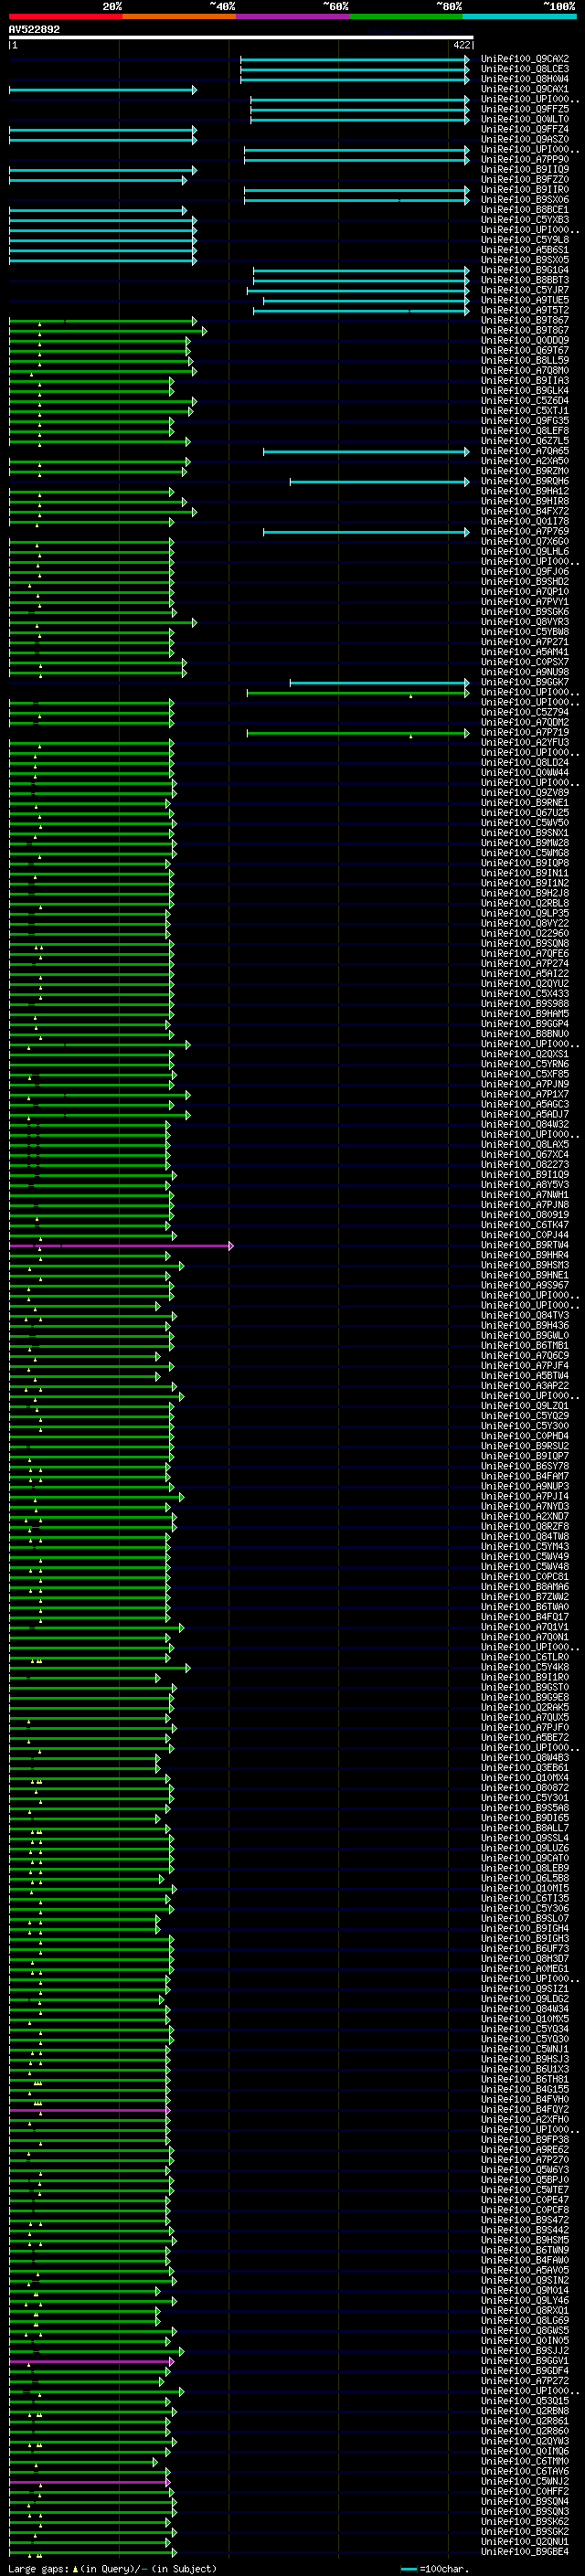Select label UniRef100_Q6Z7L5
Image resolution: width=585 pixels, height=2576 pixels.
pyautogui.click(x=525, y=440)
